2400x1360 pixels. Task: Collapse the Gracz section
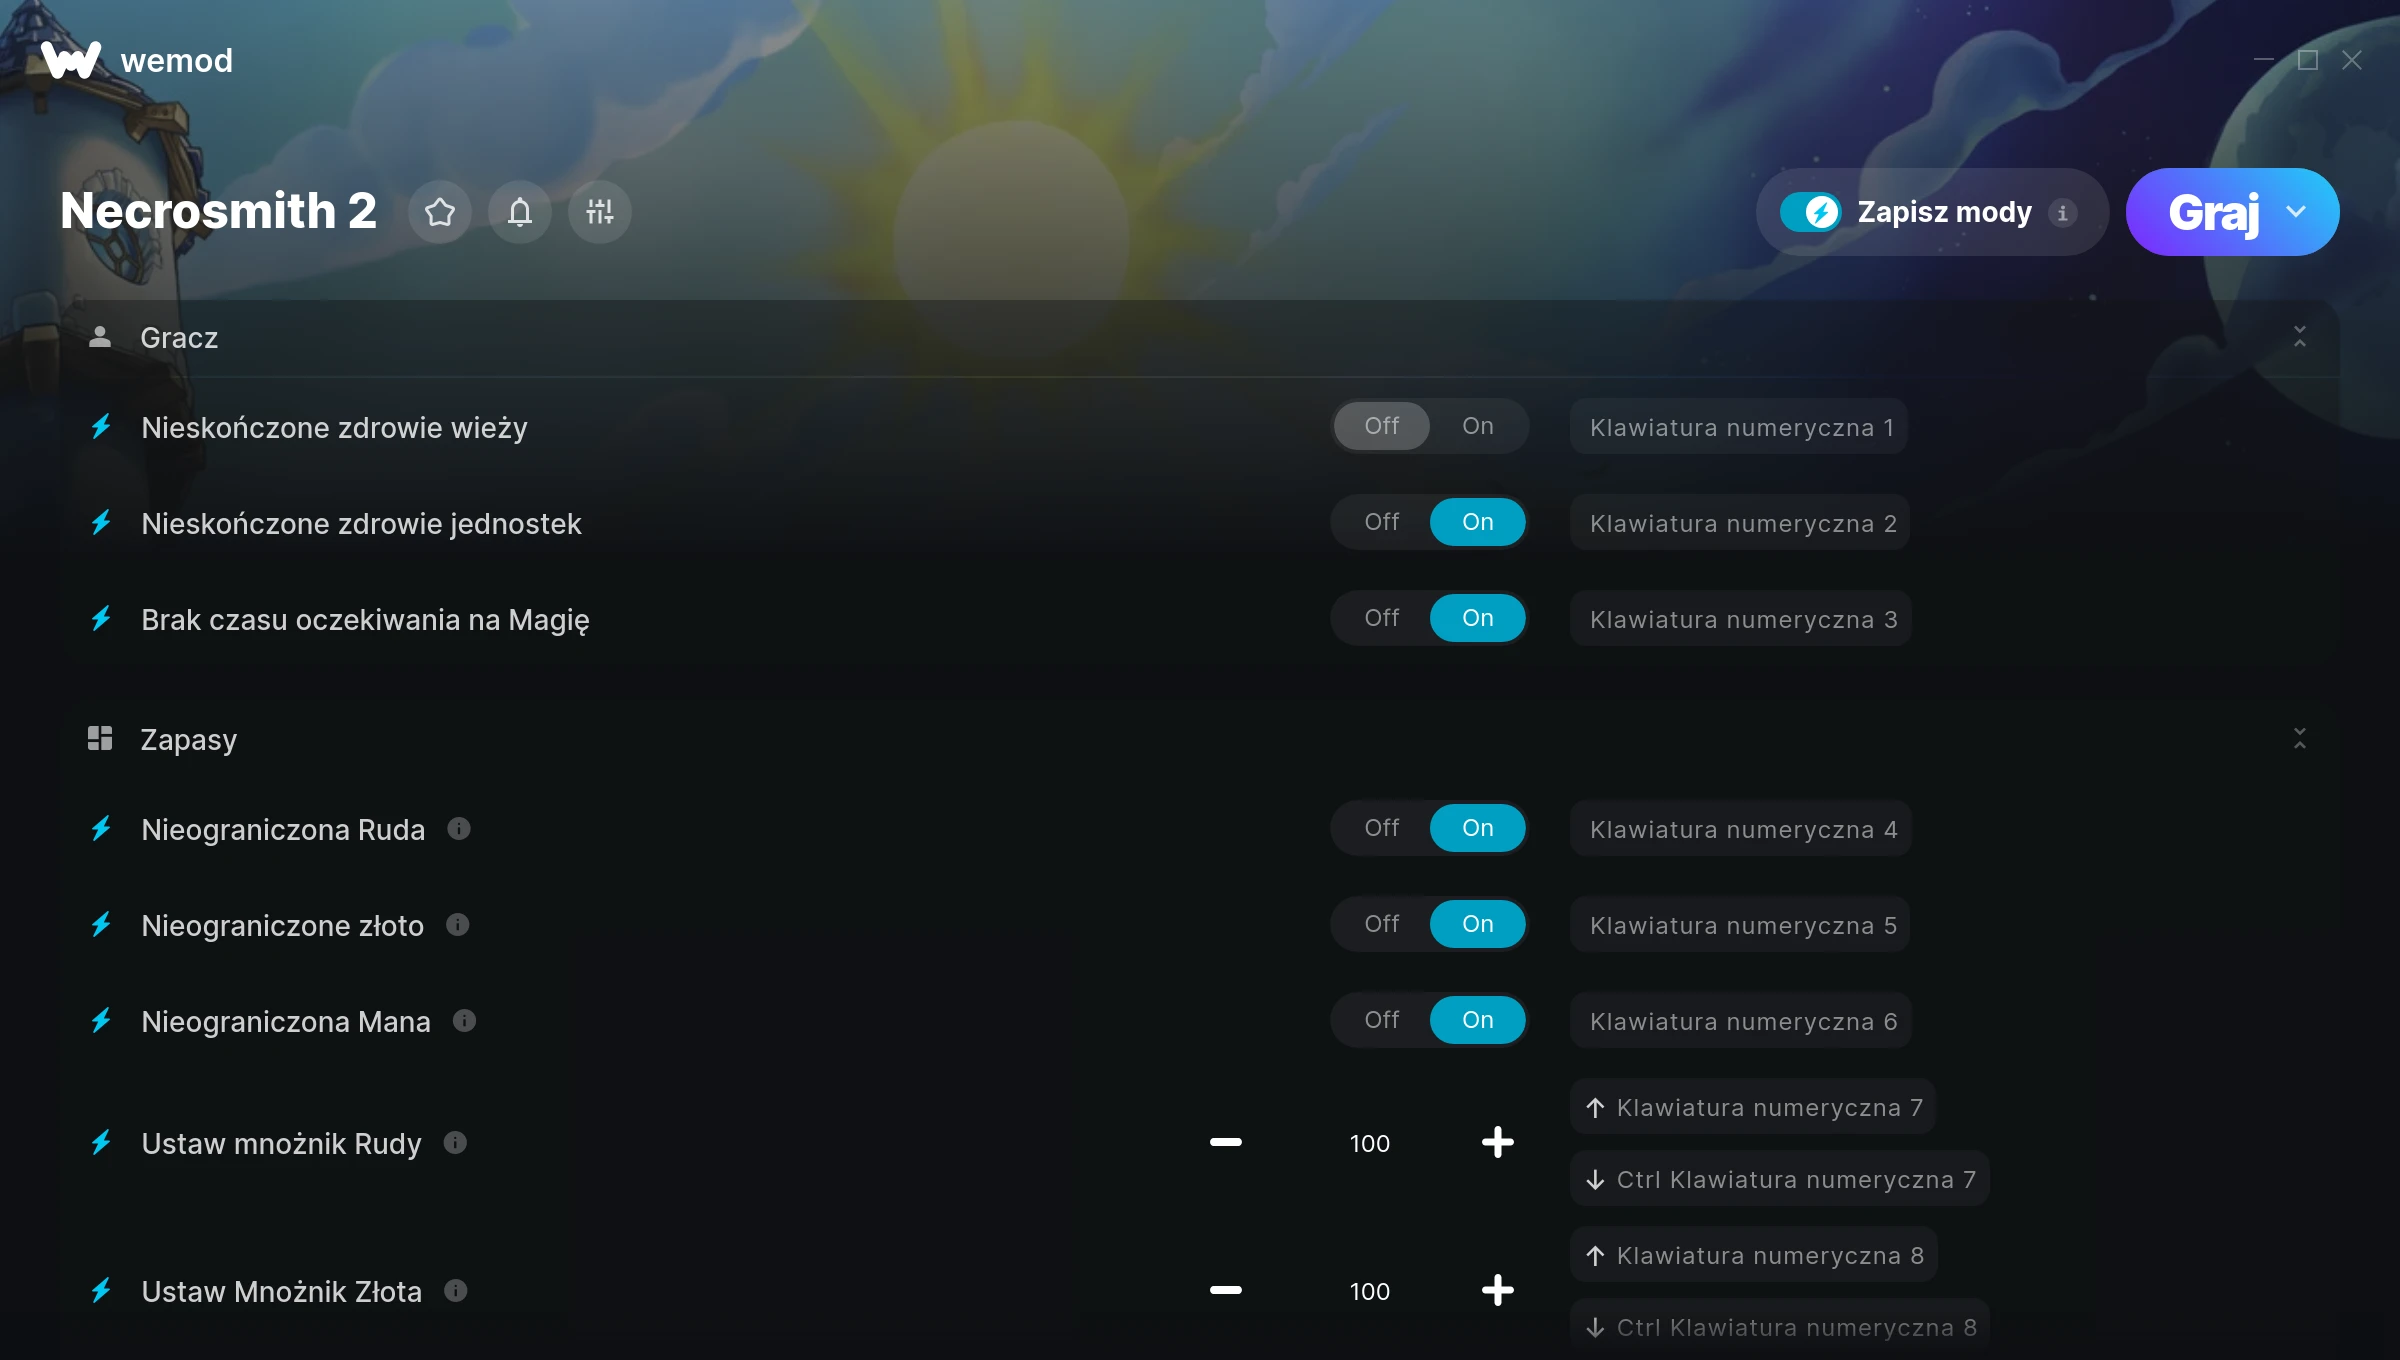pos(2299,337)
